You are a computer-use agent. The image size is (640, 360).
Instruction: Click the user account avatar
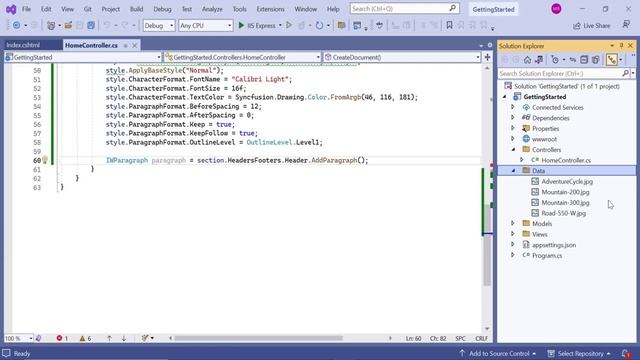(556, 9)
